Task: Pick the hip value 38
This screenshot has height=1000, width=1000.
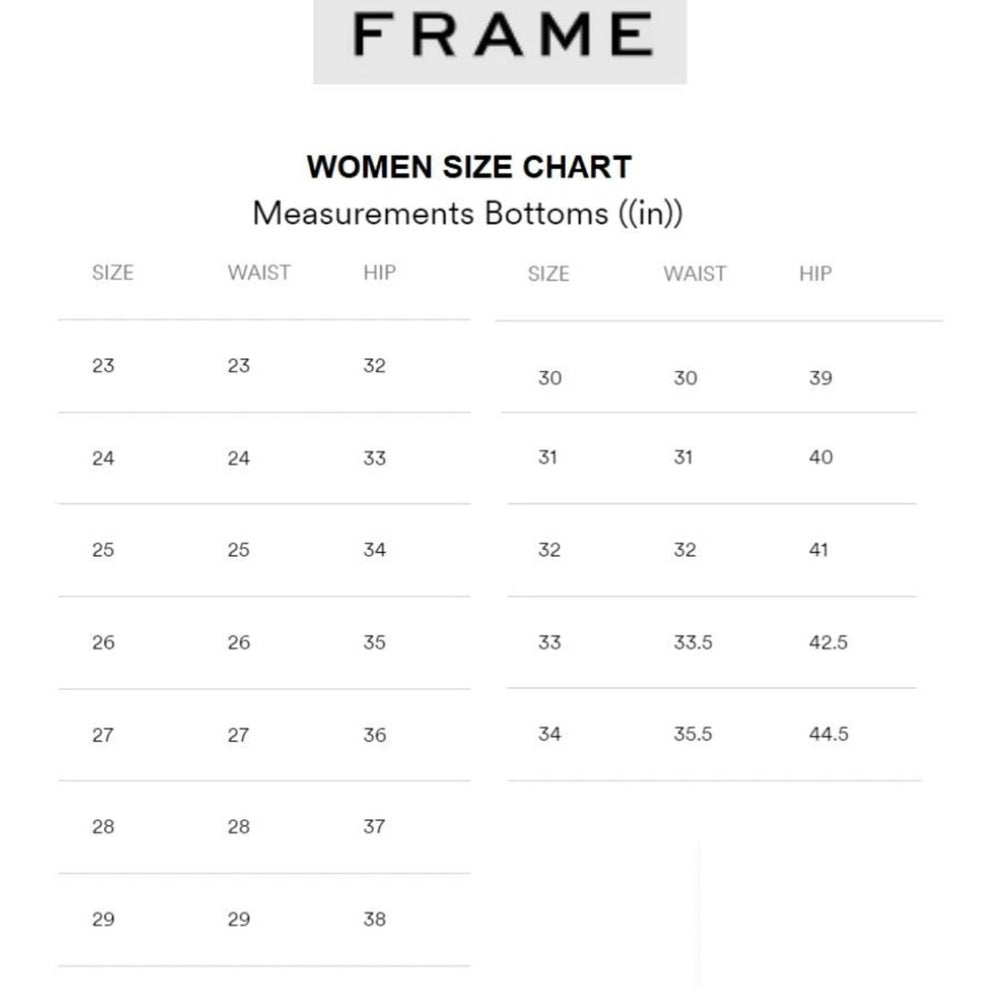Action: 374,919
